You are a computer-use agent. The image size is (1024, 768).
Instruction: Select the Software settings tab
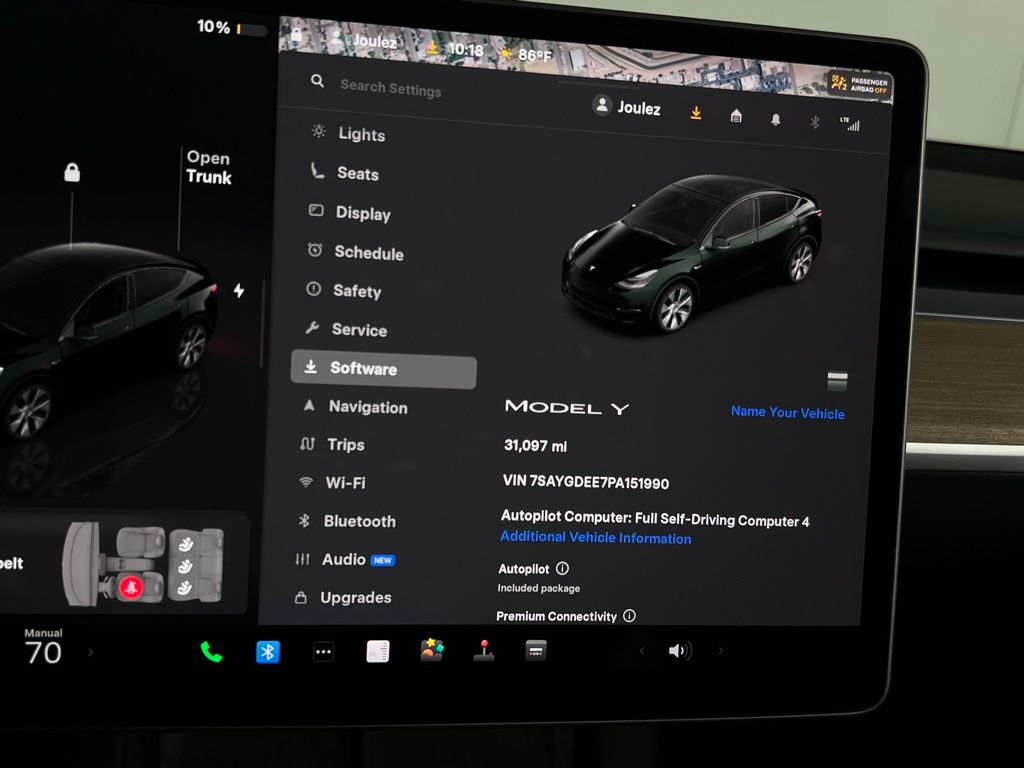pos(383,369)
